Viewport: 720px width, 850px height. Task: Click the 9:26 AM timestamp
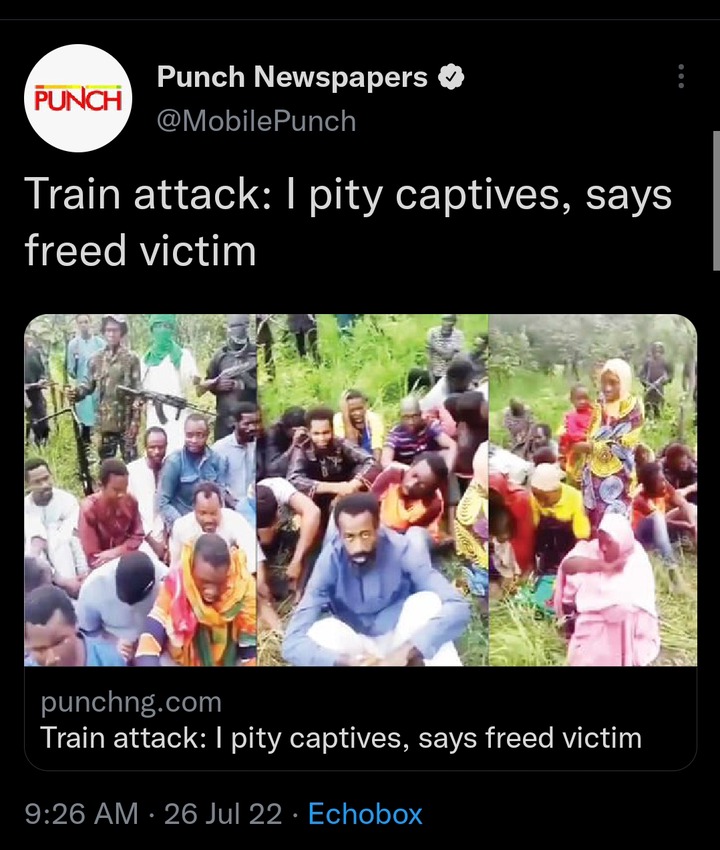click(x=82, y=814)
